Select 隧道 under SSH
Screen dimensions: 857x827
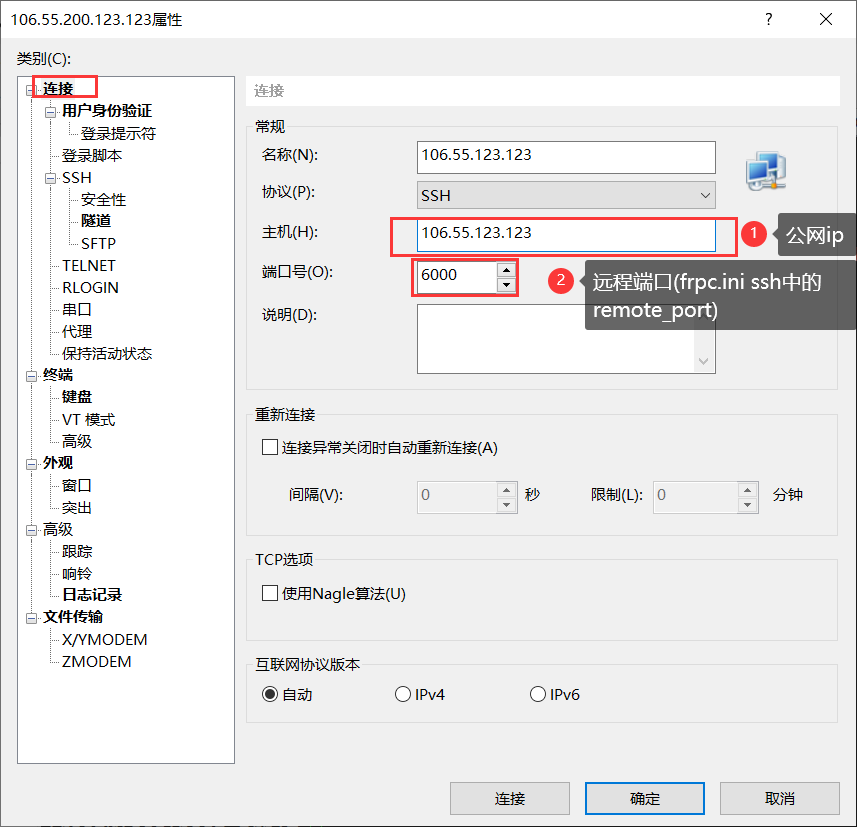[96, 221]
